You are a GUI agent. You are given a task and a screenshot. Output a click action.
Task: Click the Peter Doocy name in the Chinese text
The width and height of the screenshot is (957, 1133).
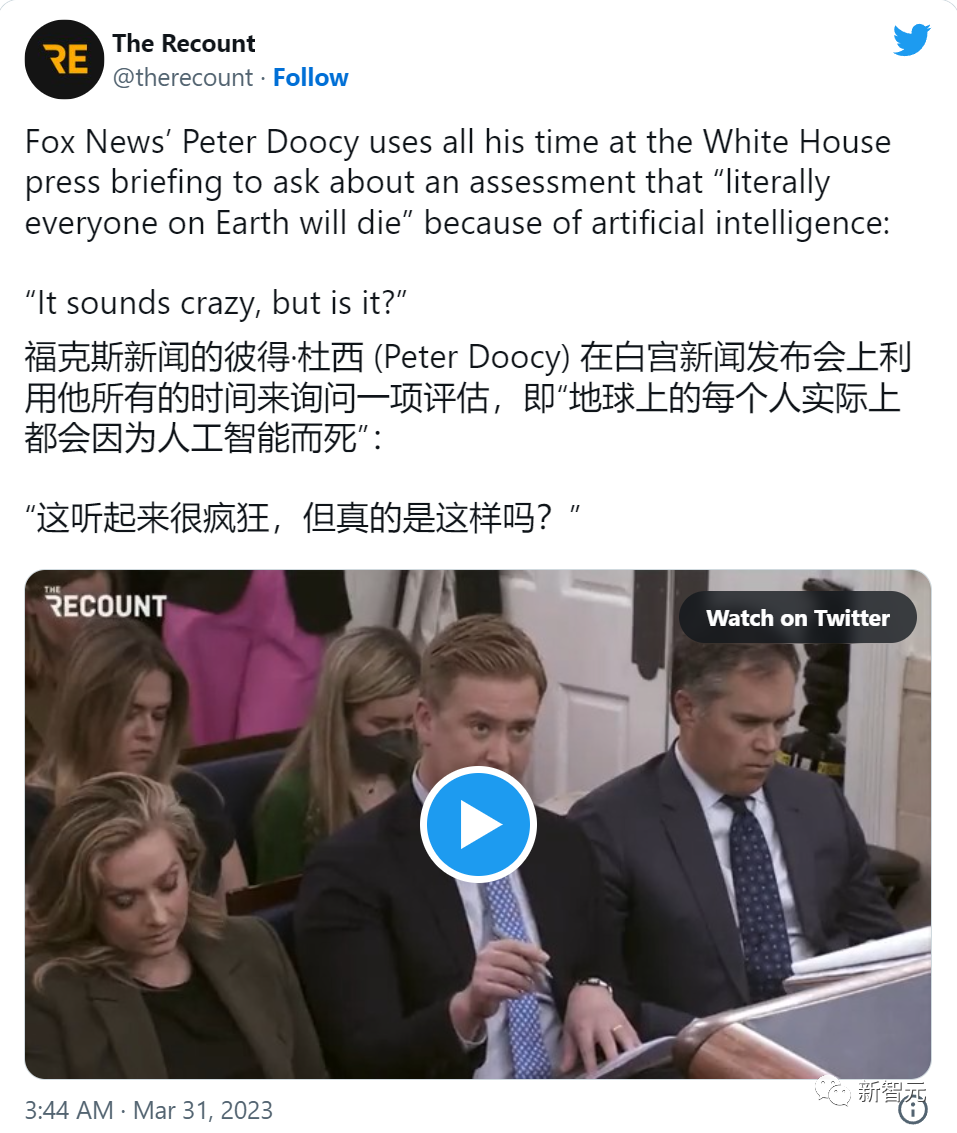click(472, 357)
